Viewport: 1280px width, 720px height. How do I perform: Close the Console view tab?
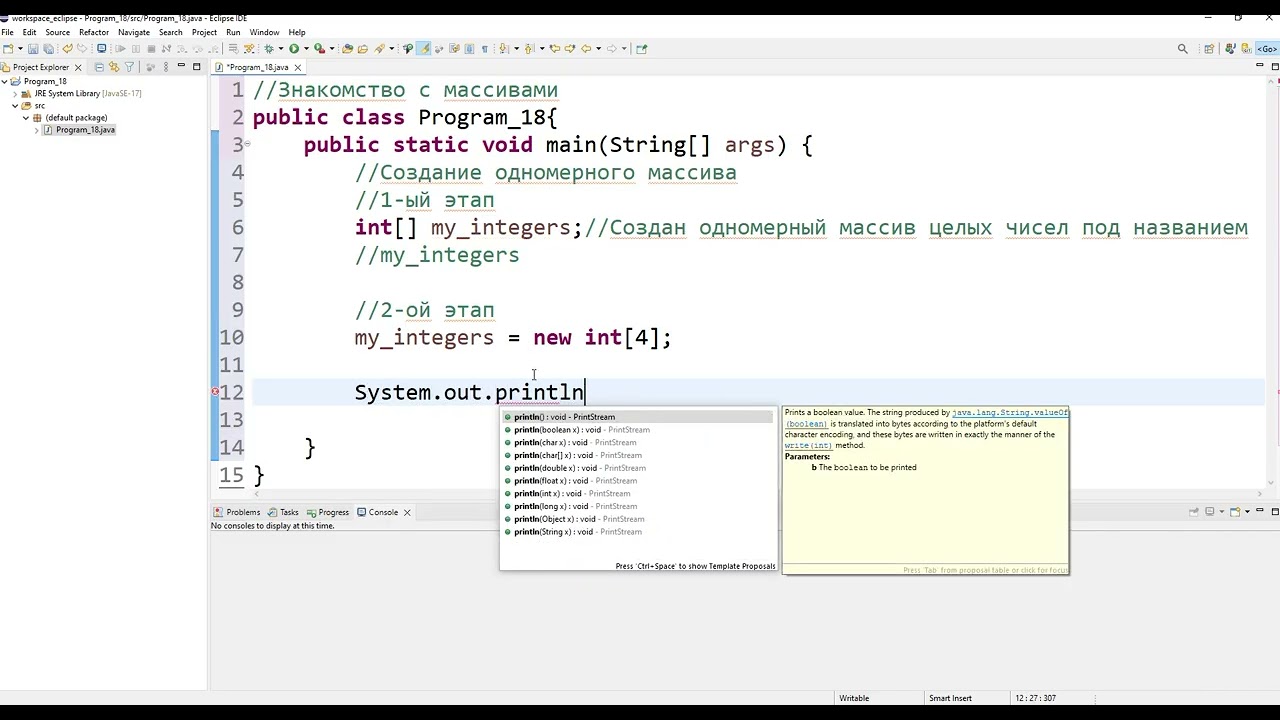407,512
